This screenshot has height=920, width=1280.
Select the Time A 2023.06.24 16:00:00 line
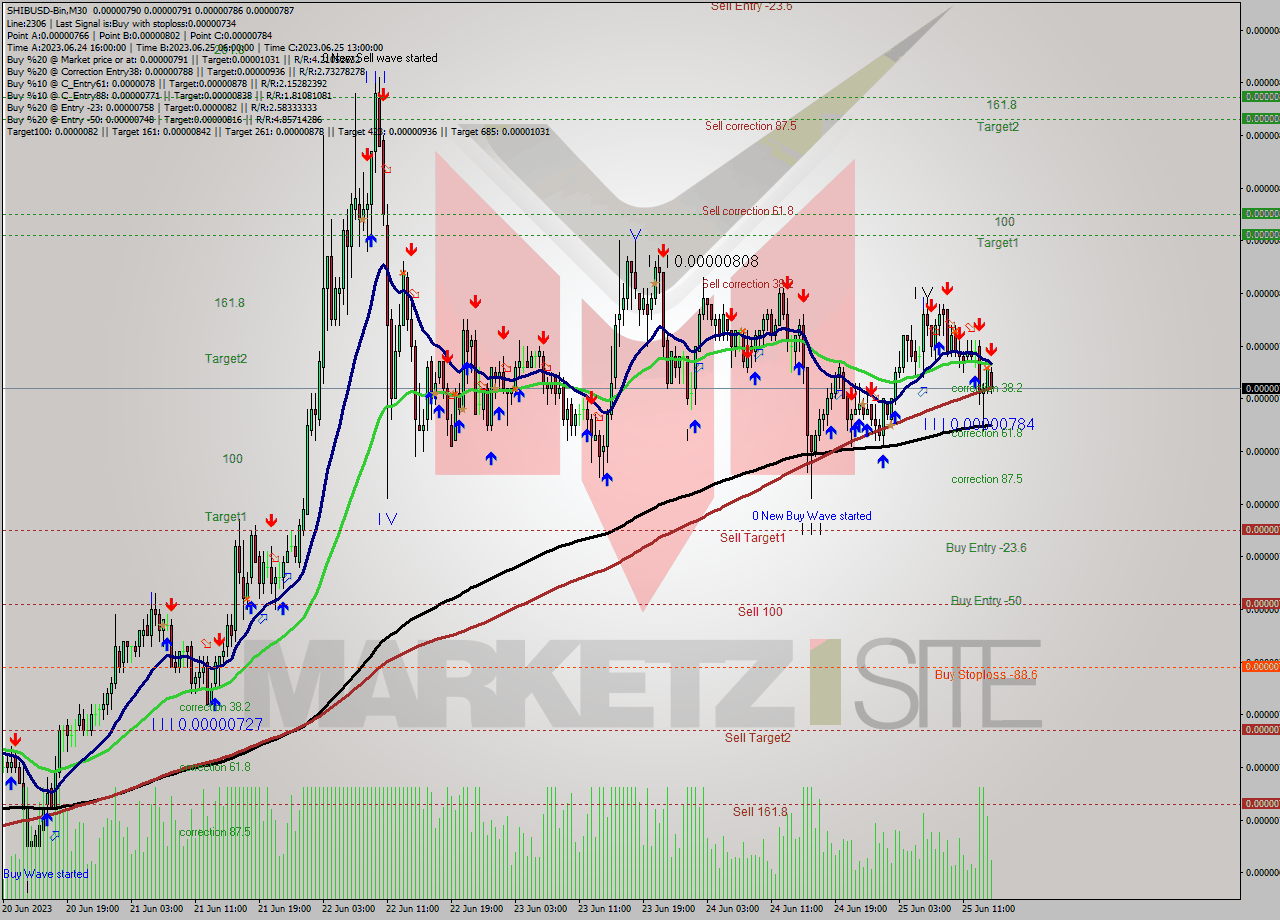point(195,47)
